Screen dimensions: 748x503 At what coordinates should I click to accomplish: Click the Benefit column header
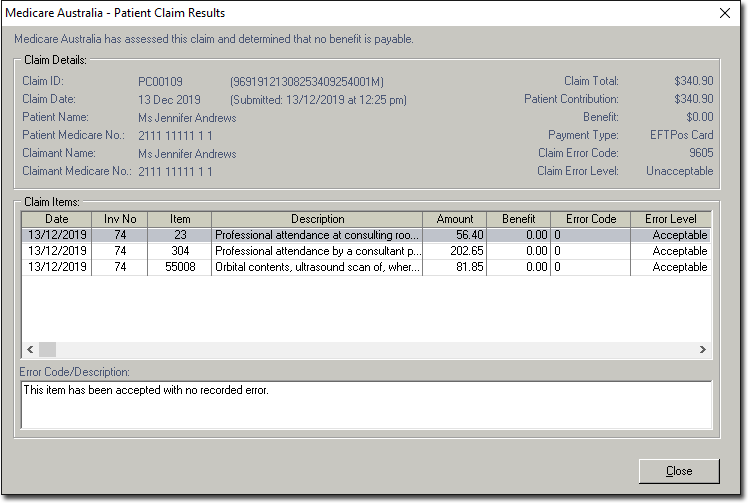click(518, 219)
